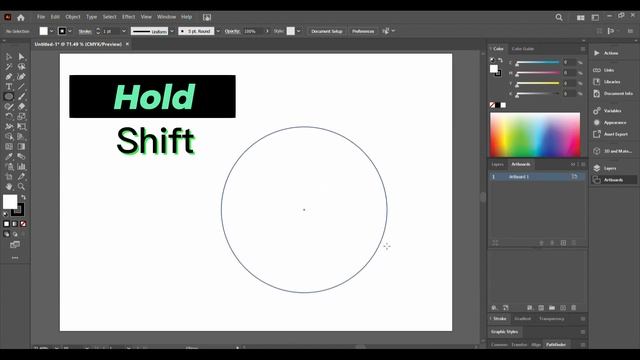640x360 pixels.
Task: Open the Uniform width profile dropdown
Action: coord(172,31)
